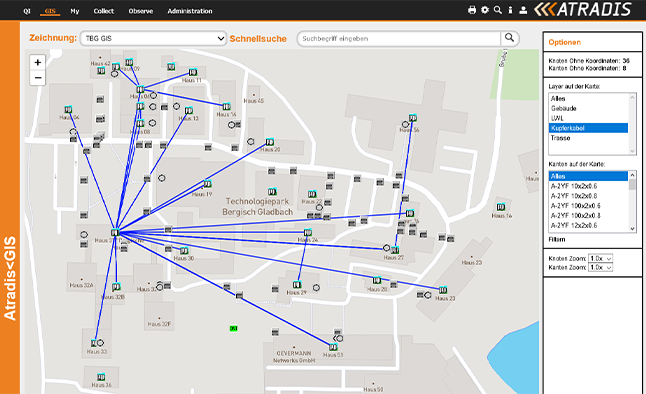Image resolution: width=646 pixels, height=394 pixels.
Task: Click node icon at Haus 16
Action: pos(501,207)
